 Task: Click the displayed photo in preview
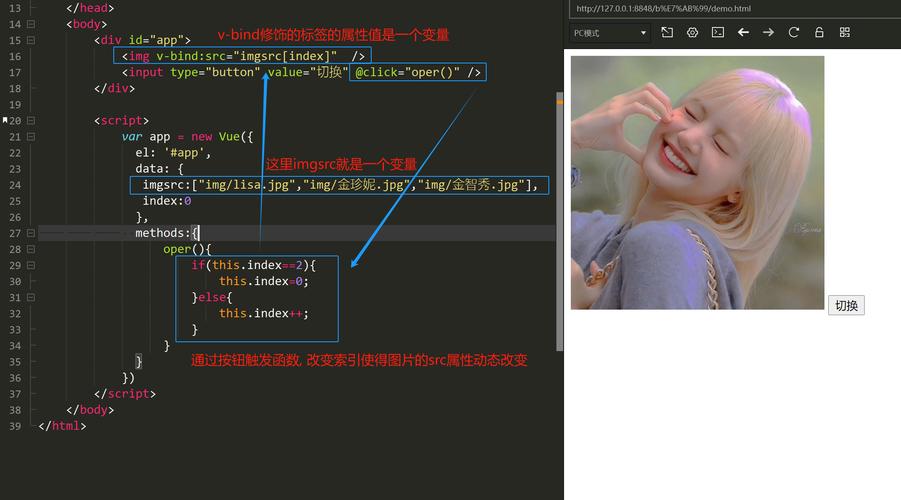pos(697,182)
